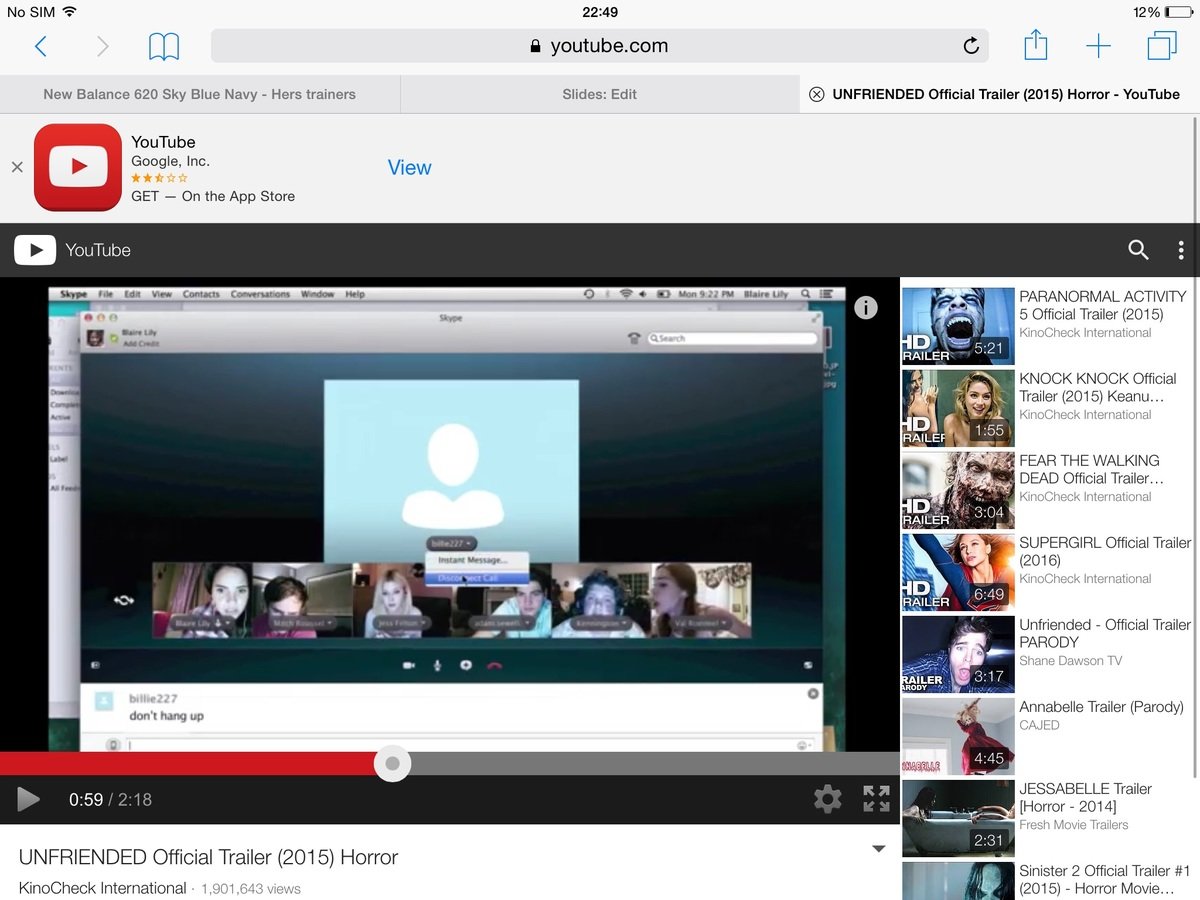
Task: Tap the red YouTube app icon
Action: (x=77, y=167)
